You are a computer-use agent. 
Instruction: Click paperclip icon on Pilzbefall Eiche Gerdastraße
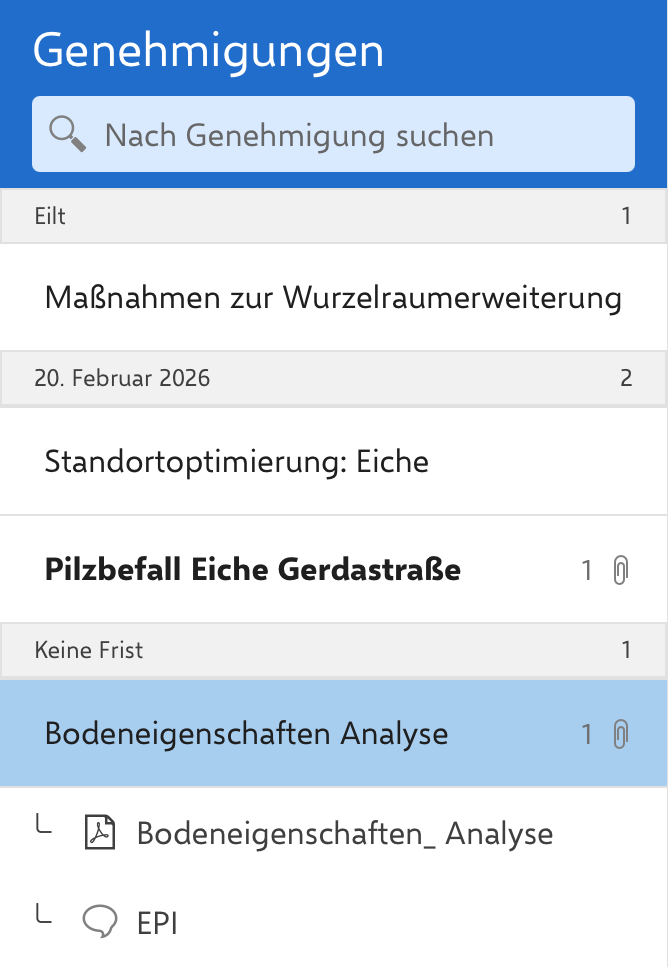coord(620,571)
